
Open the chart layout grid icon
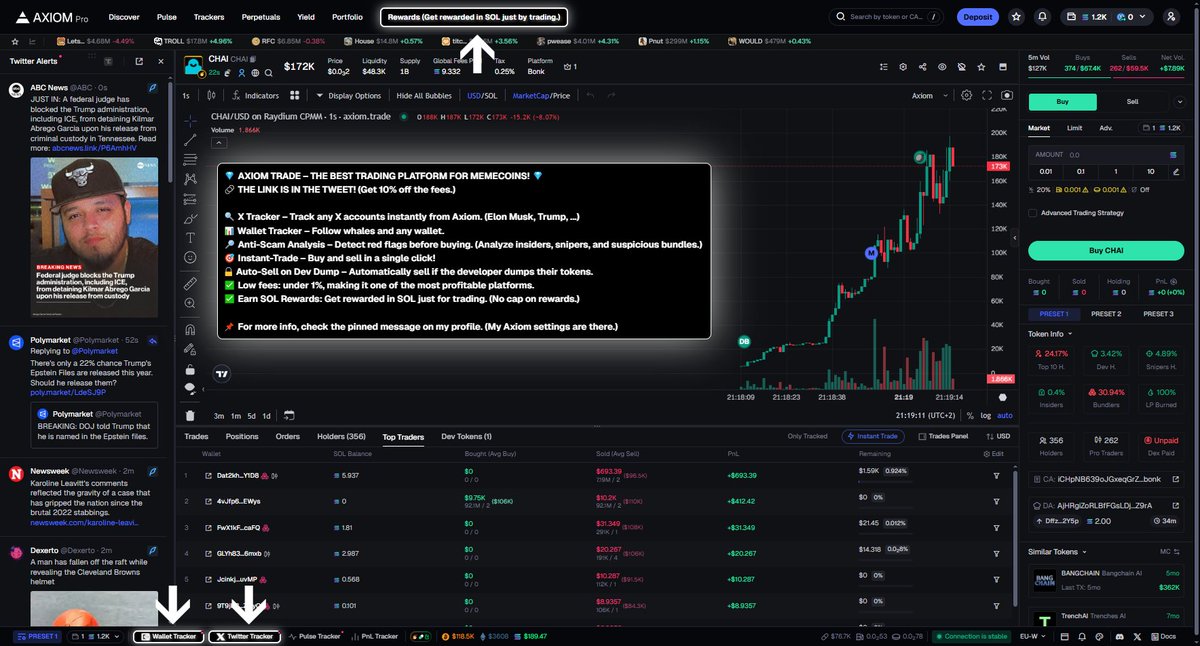click(294, 95)
